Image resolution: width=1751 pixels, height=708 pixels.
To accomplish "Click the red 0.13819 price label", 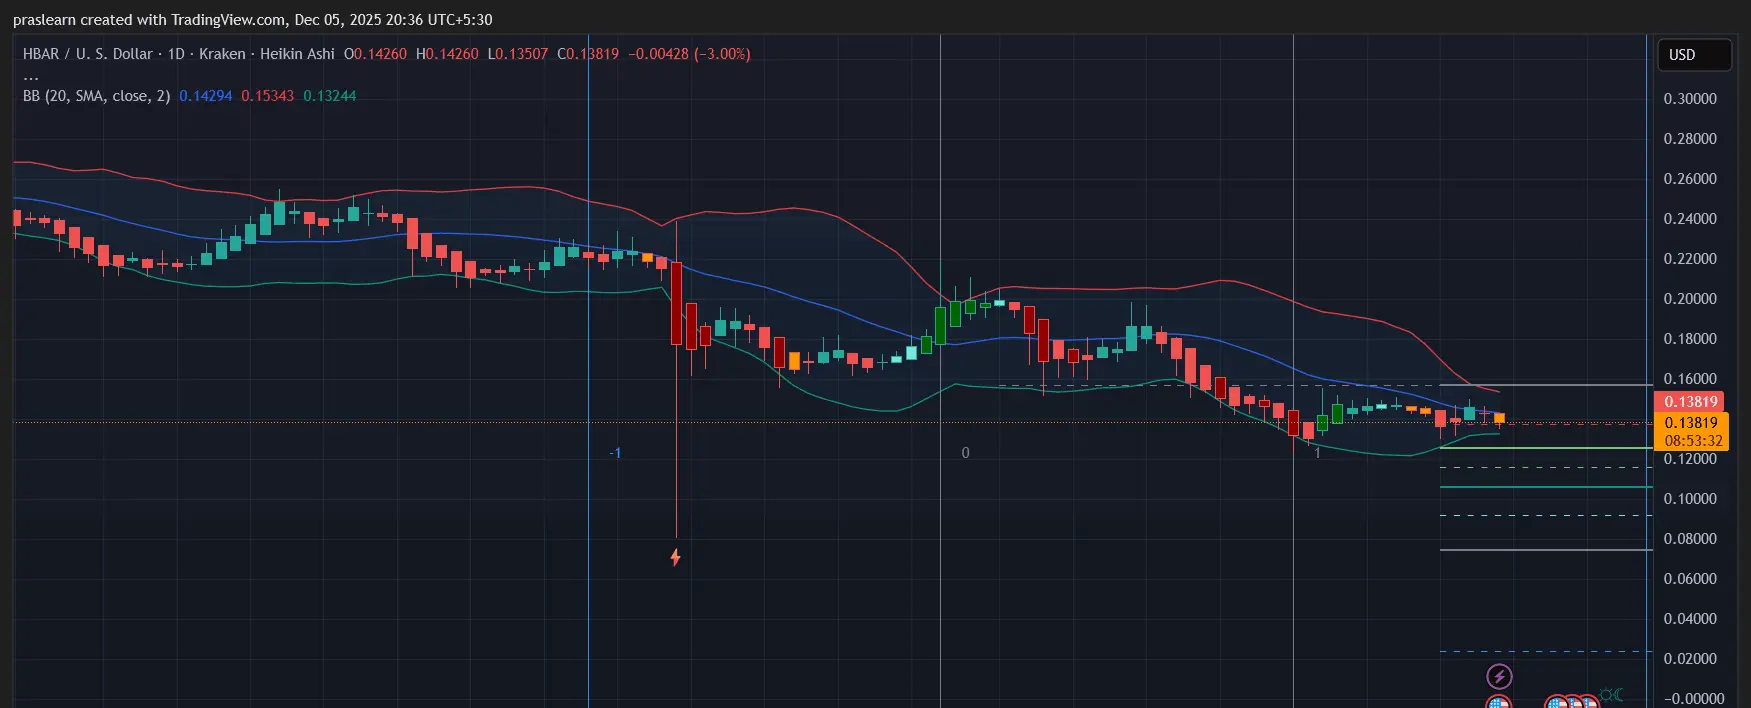I will 1690,402.
